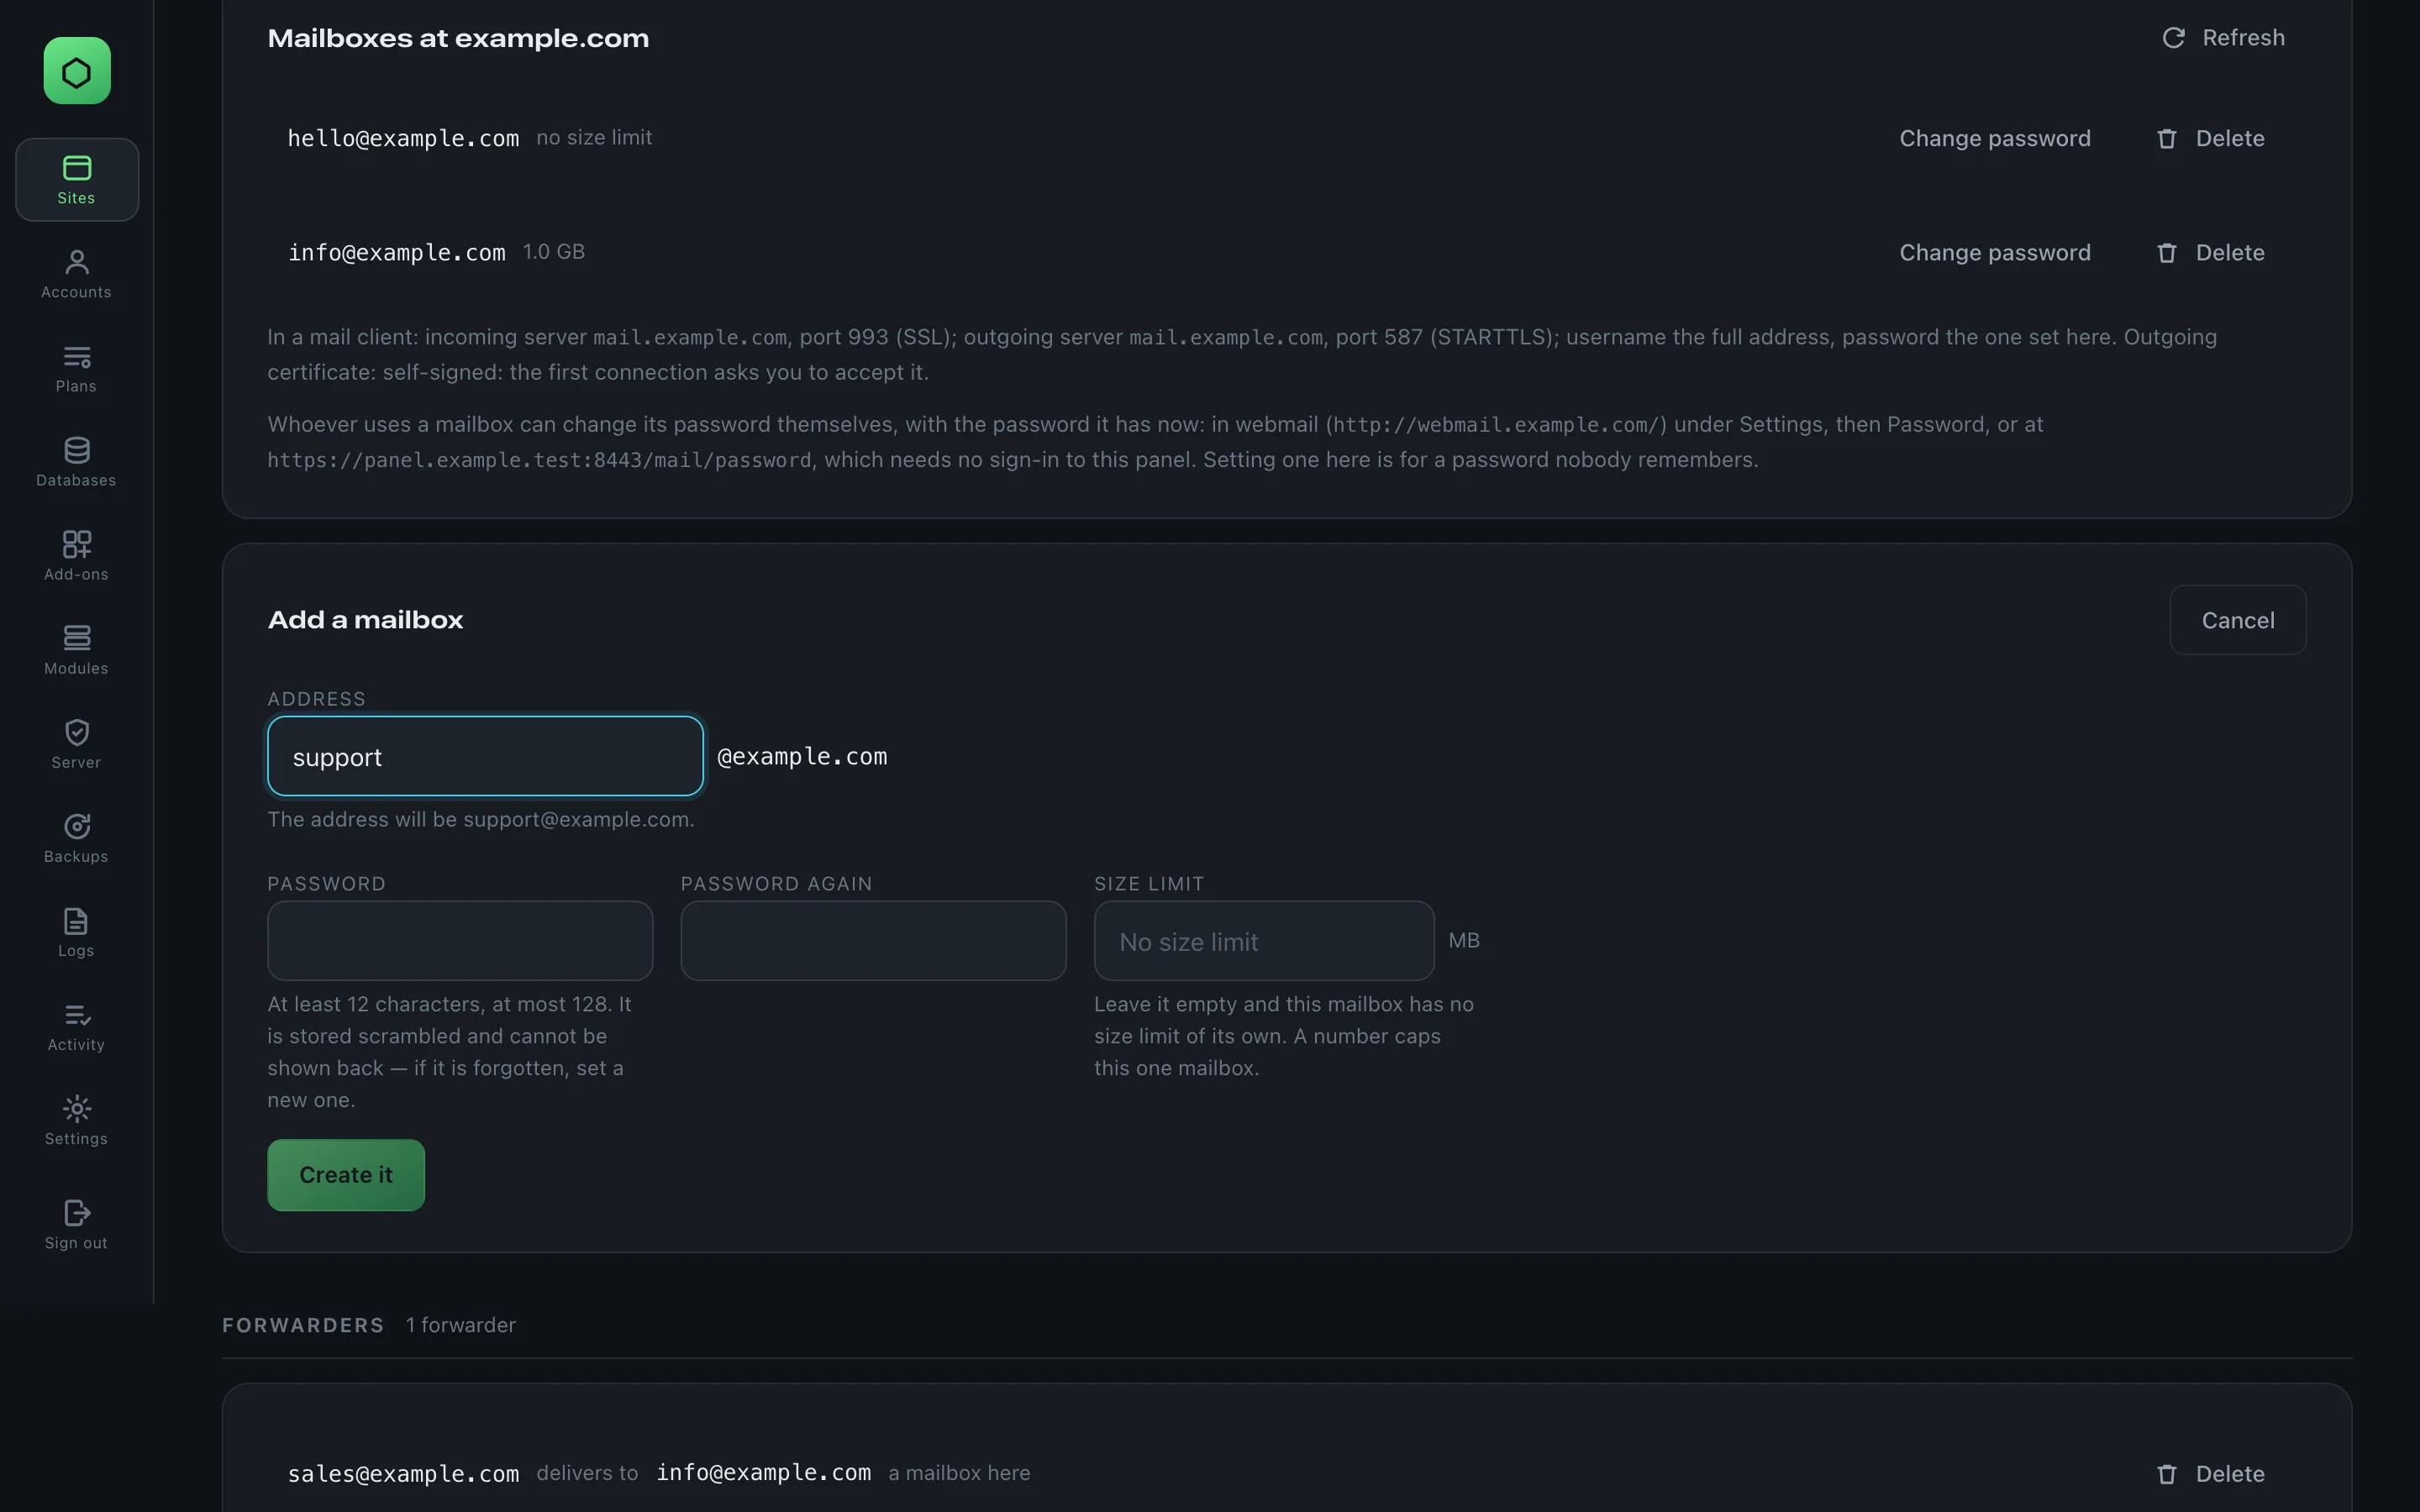2420x1512 pixels.
Task: Click the 'no size limit' label
Action: (594, 138)
